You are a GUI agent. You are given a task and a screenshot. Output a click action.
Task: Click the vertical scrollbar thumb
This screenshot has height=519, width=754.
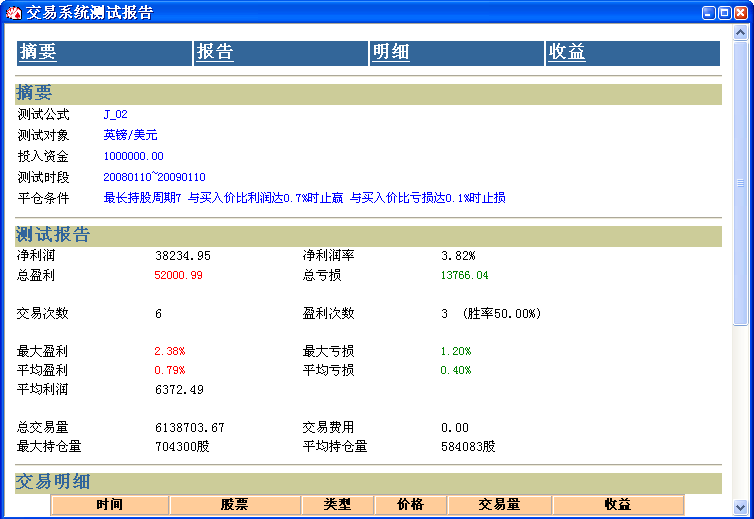click(741, 183)
